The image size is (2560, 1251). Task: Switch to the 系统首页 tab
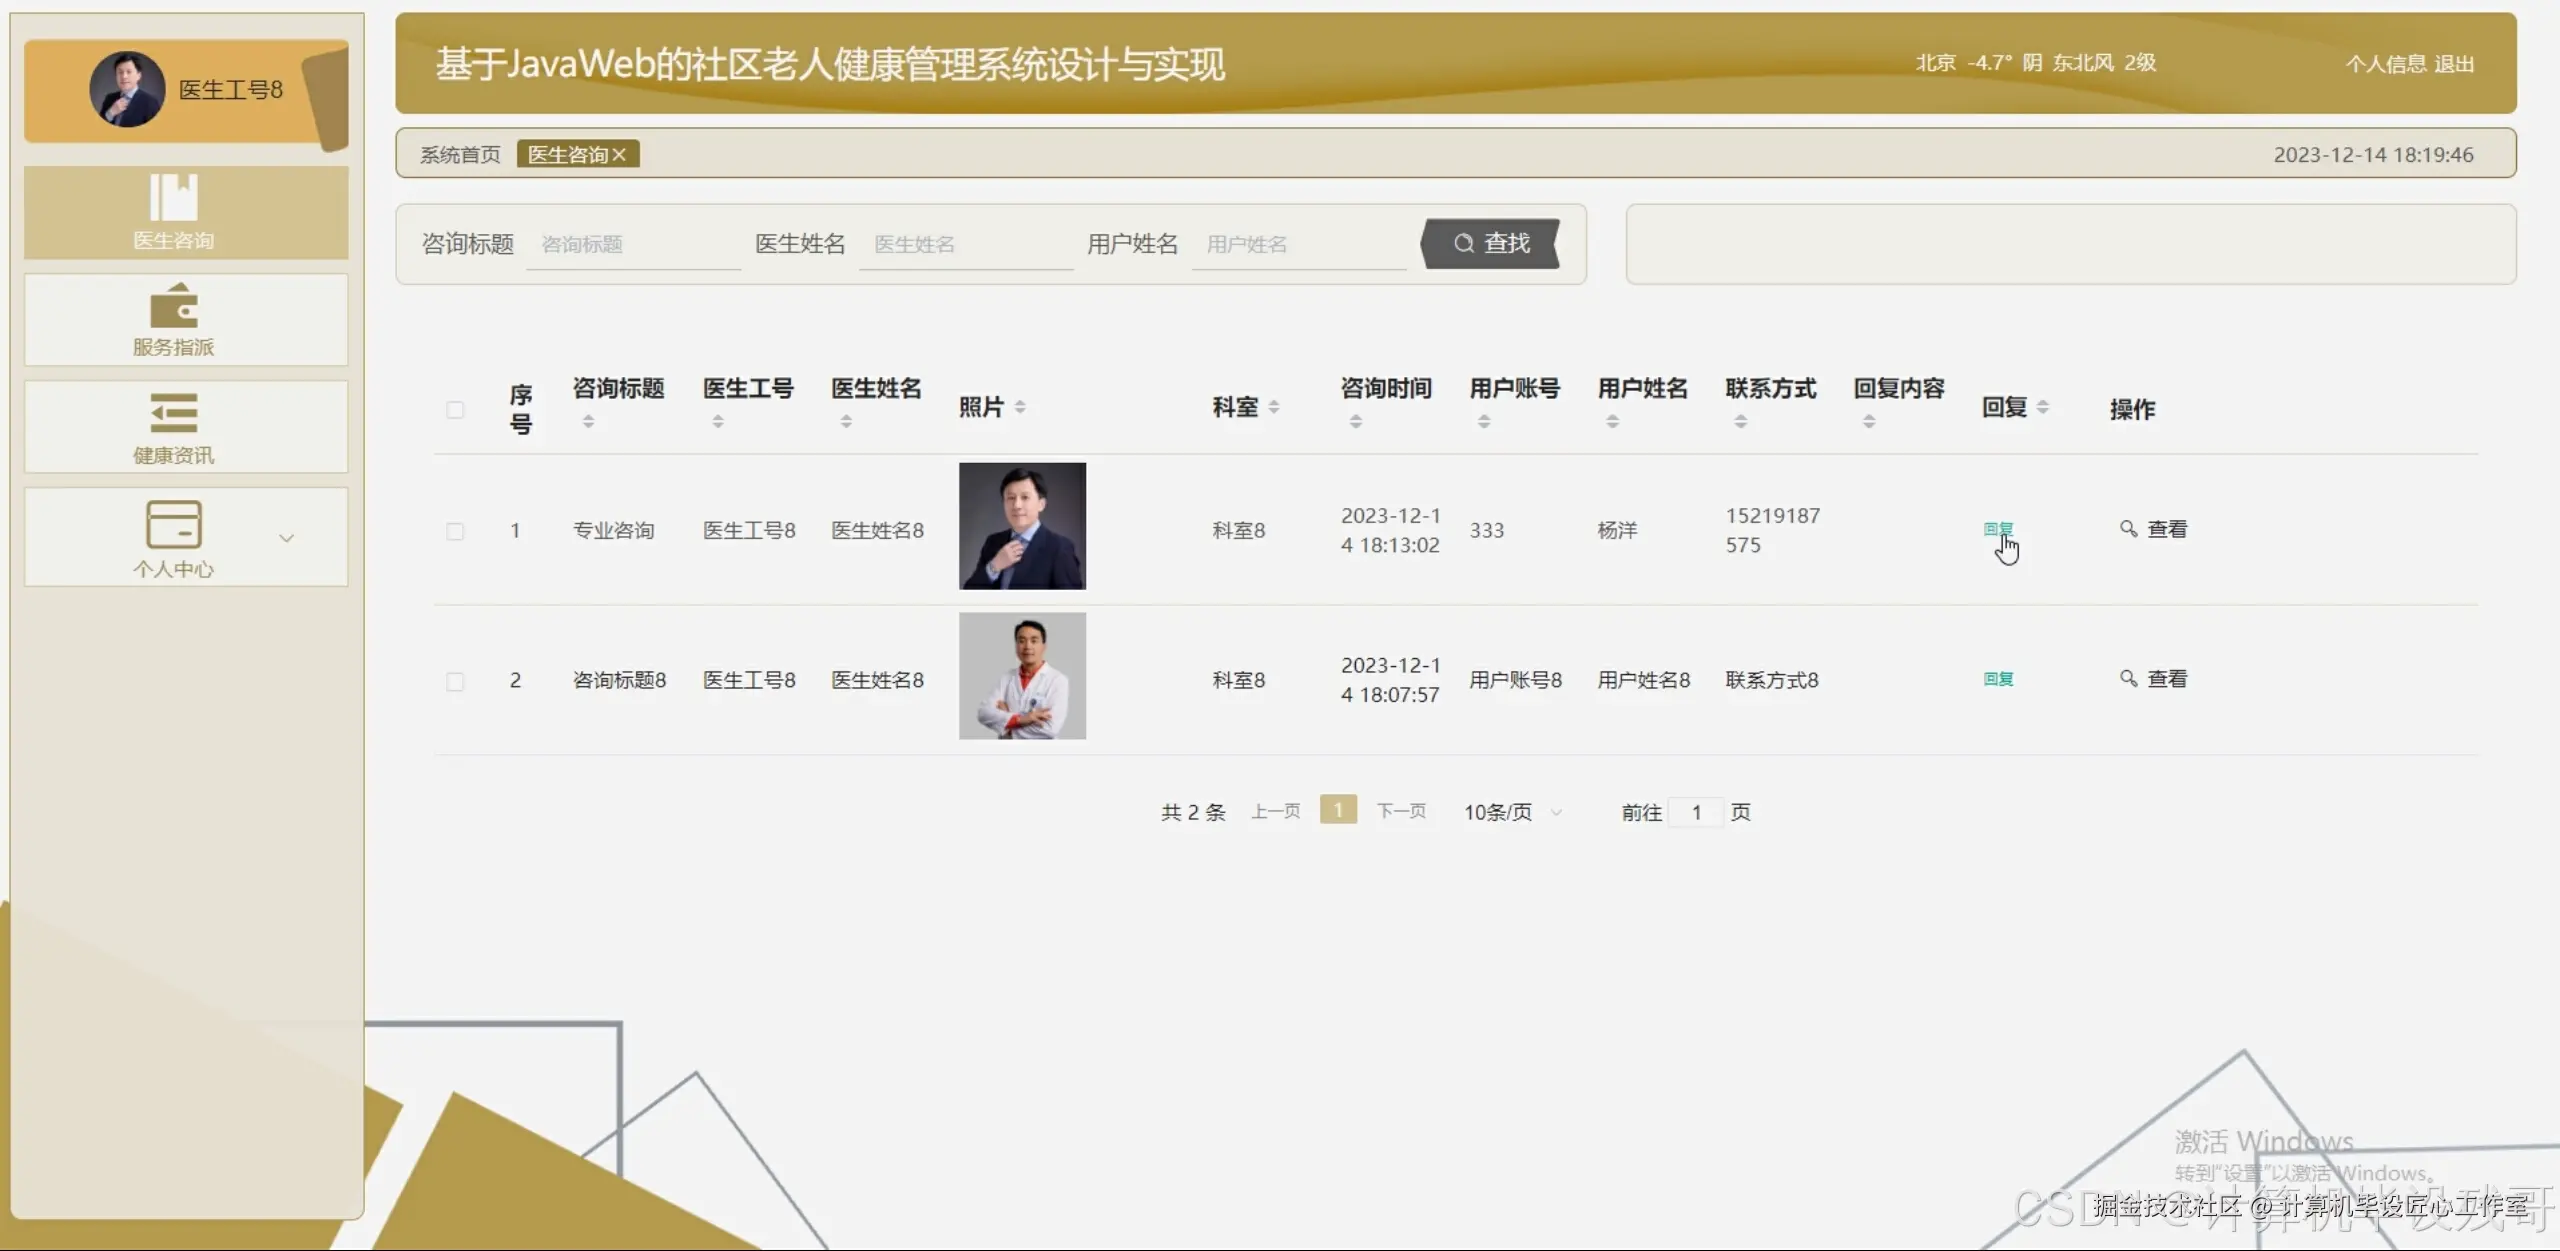460,155
